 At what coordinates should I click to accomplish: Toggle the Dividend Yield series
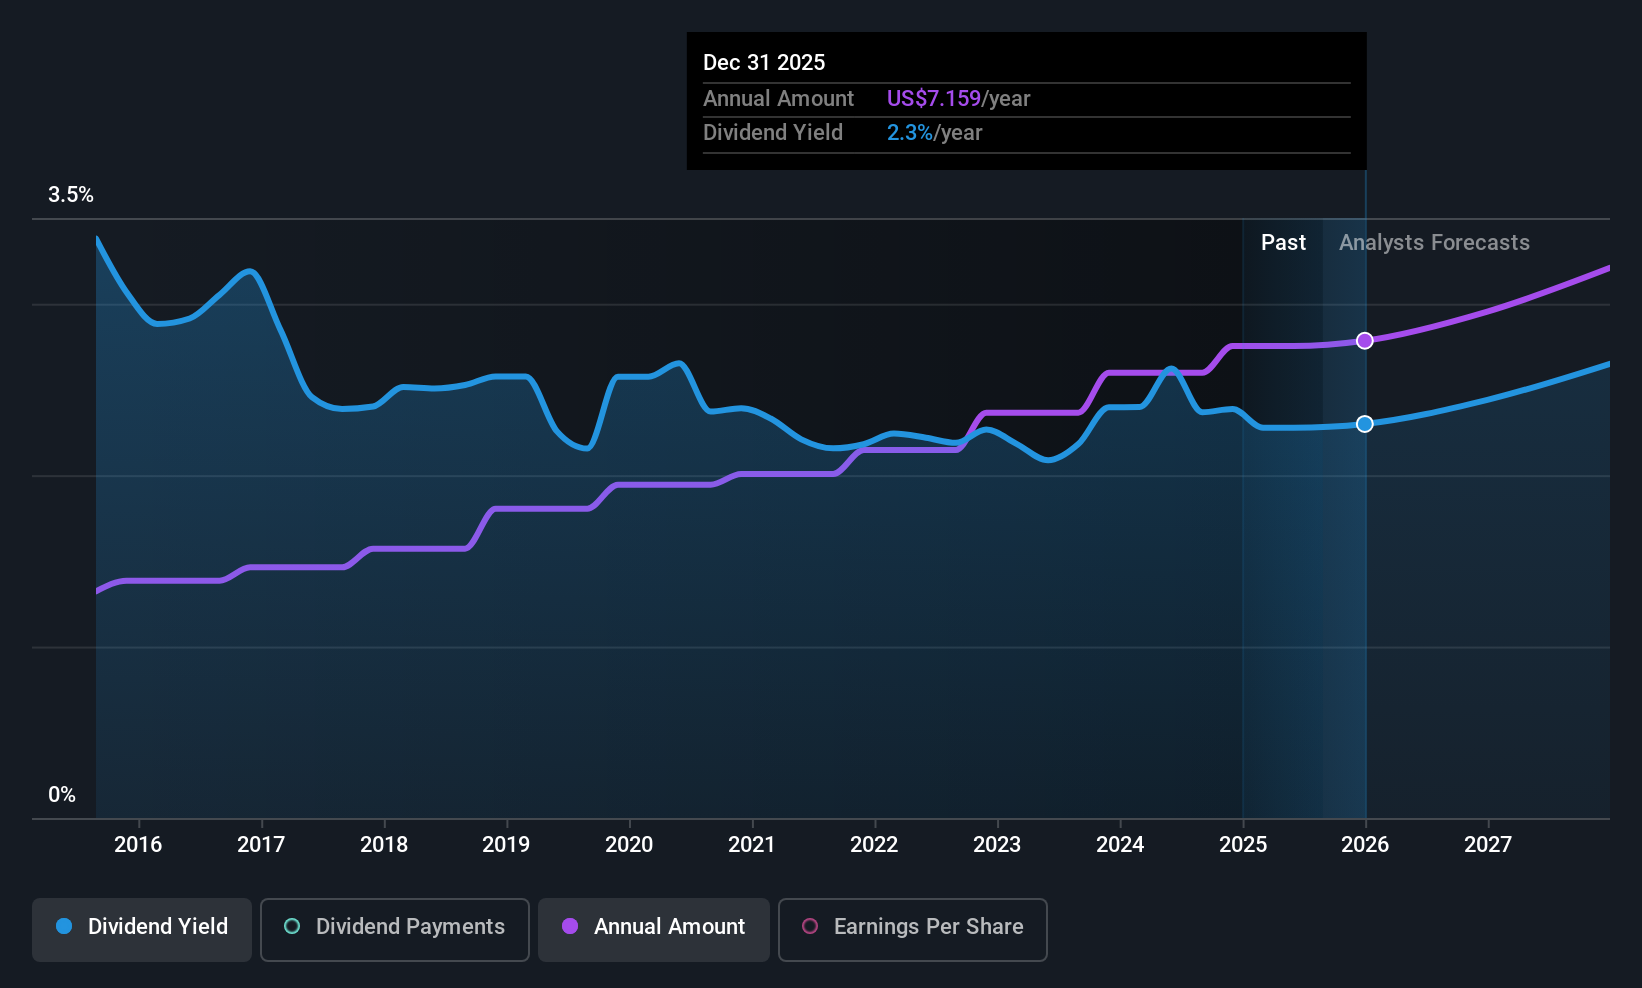142,930
